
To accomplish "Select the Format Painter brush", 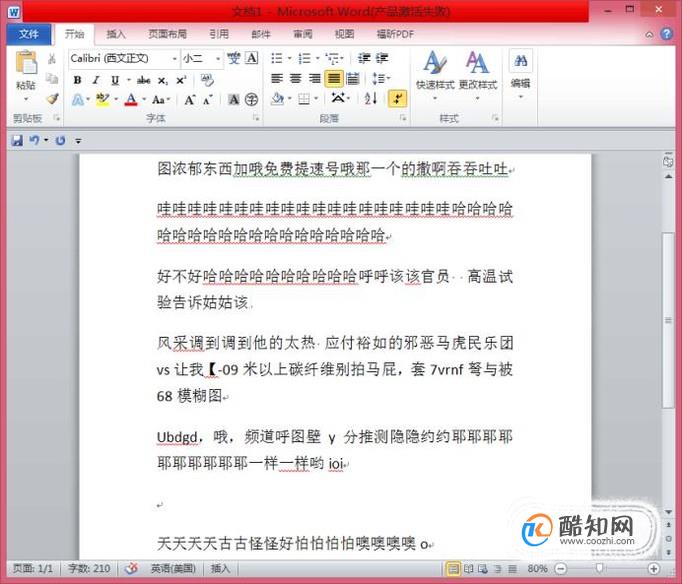I will point(53,99).
